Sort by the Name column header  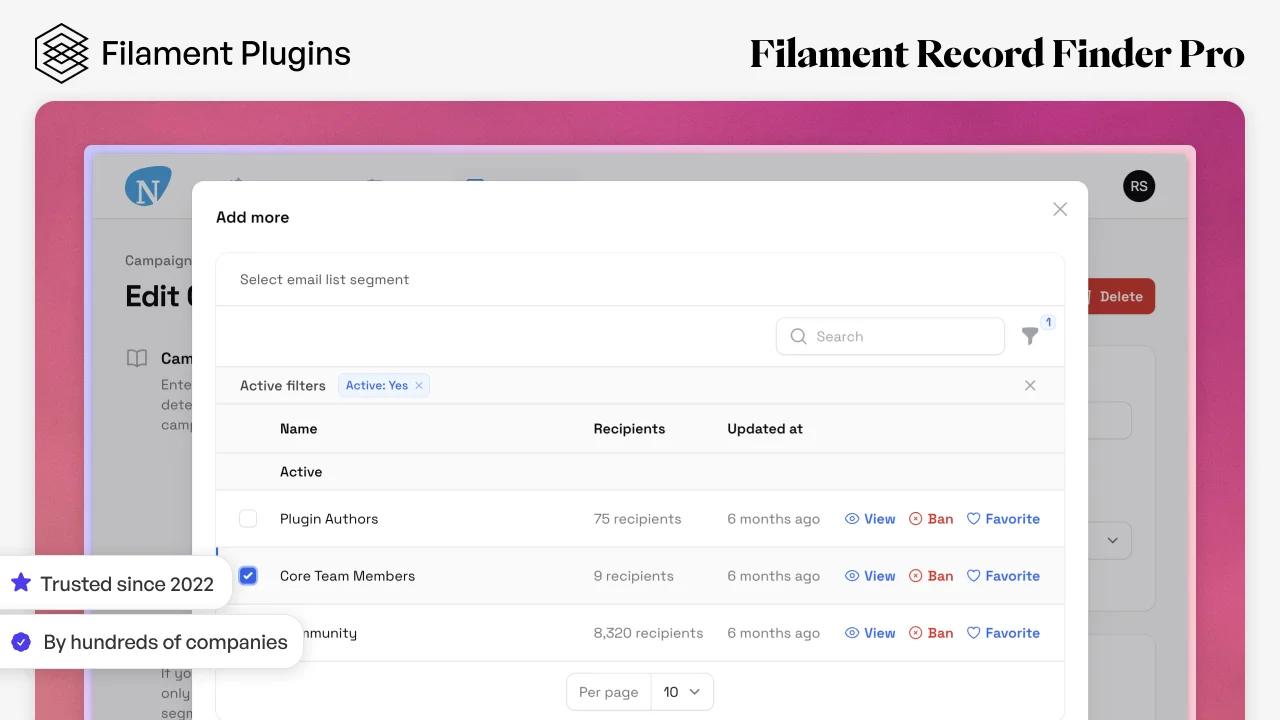tap(298, 429)
